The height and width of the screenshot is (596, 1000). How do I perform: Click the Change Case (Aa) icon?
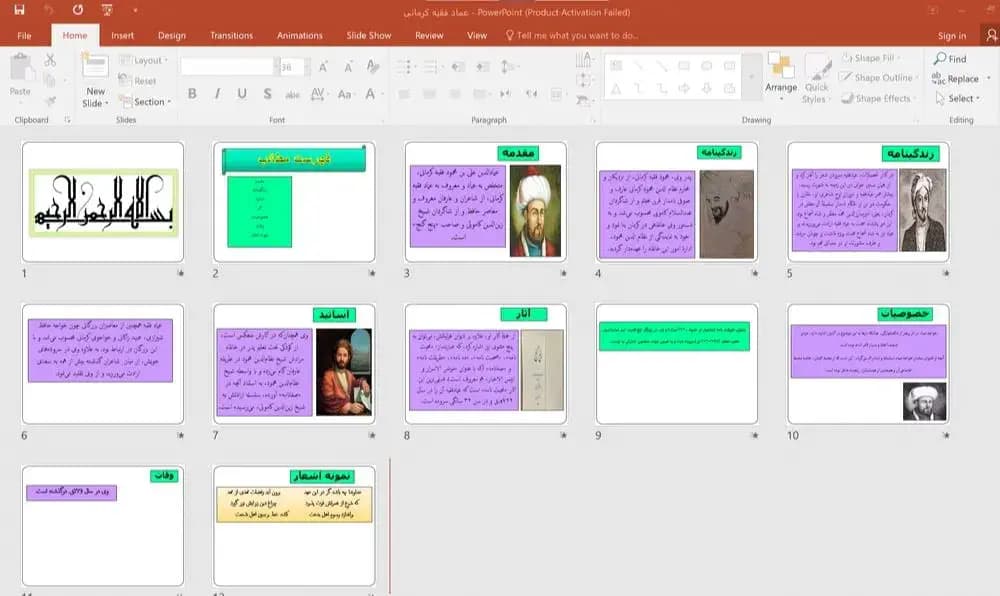tap(345, 94)
